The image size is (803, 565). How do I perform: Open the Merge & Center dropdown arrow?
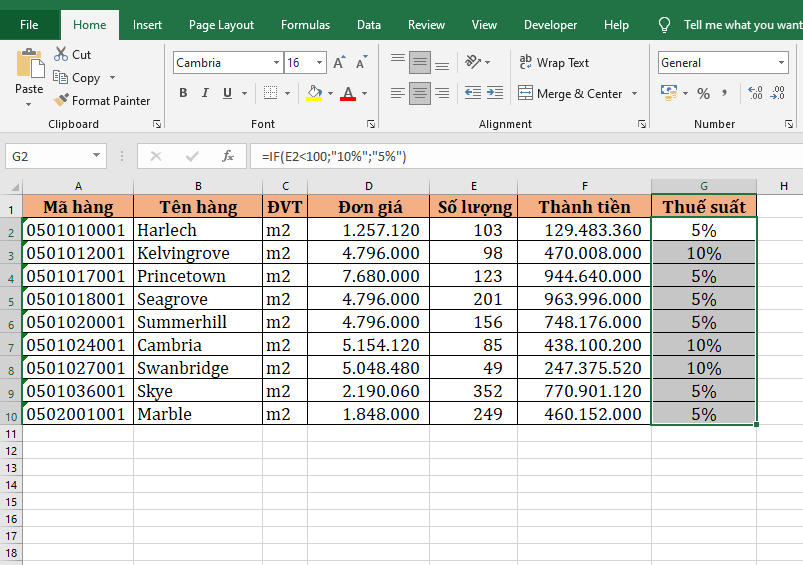pos(633,94)
